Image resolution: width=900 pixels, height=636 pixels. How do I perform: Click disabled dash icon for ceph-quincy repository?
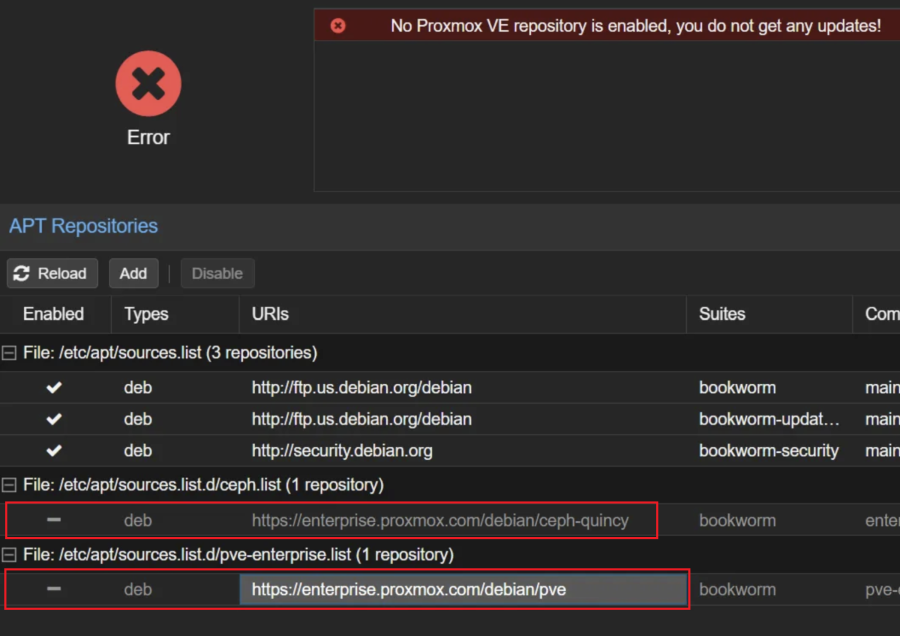click(x=54, y=520)
